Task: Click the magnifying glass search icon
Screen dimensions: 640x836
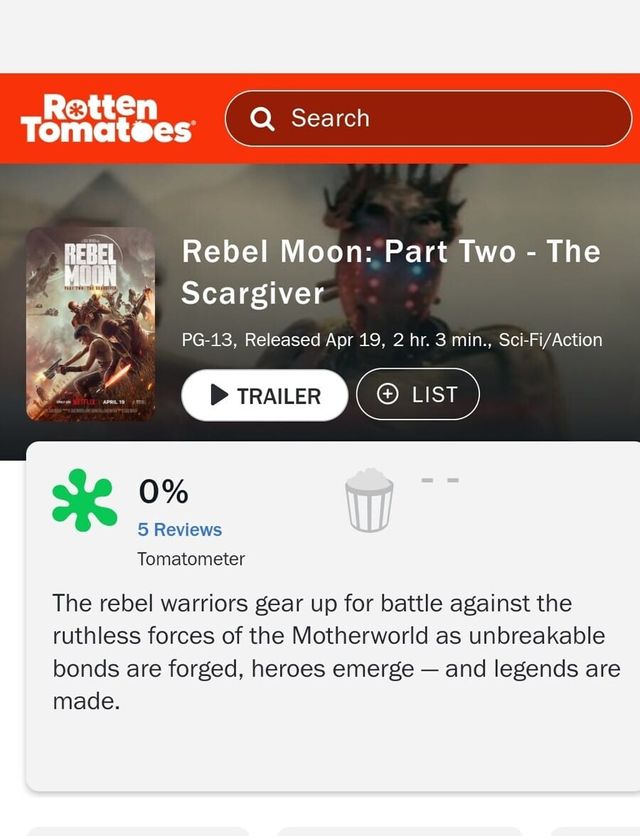Action: [263, 119]
